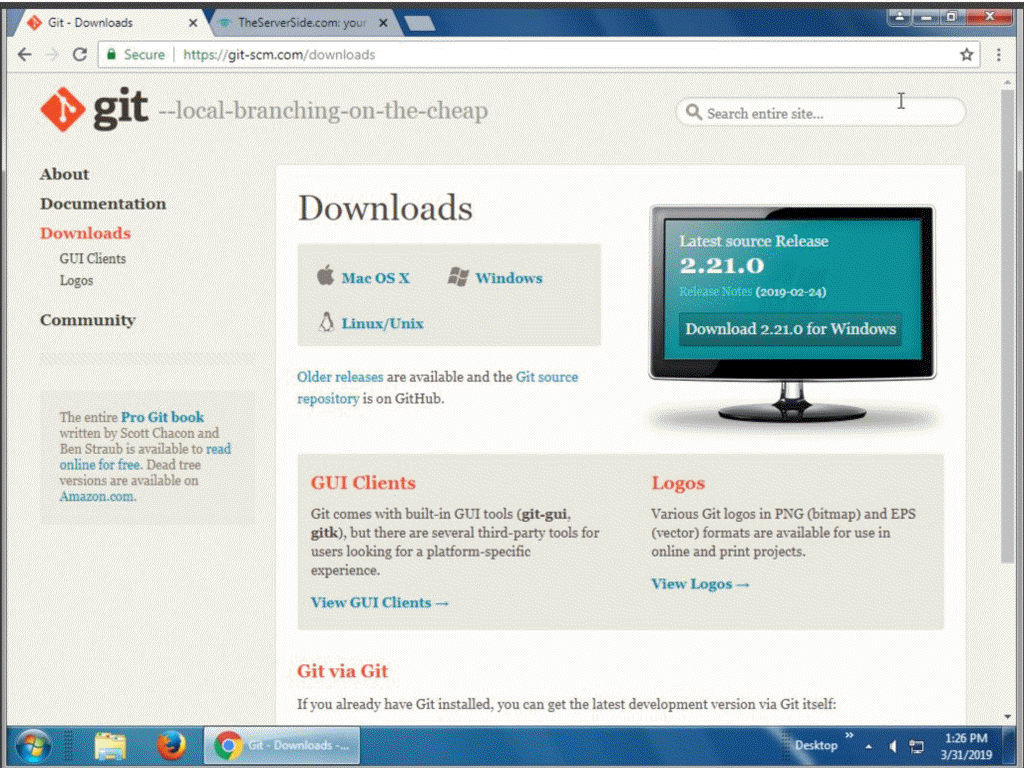Click the Git logo icon

coord(62,109)
